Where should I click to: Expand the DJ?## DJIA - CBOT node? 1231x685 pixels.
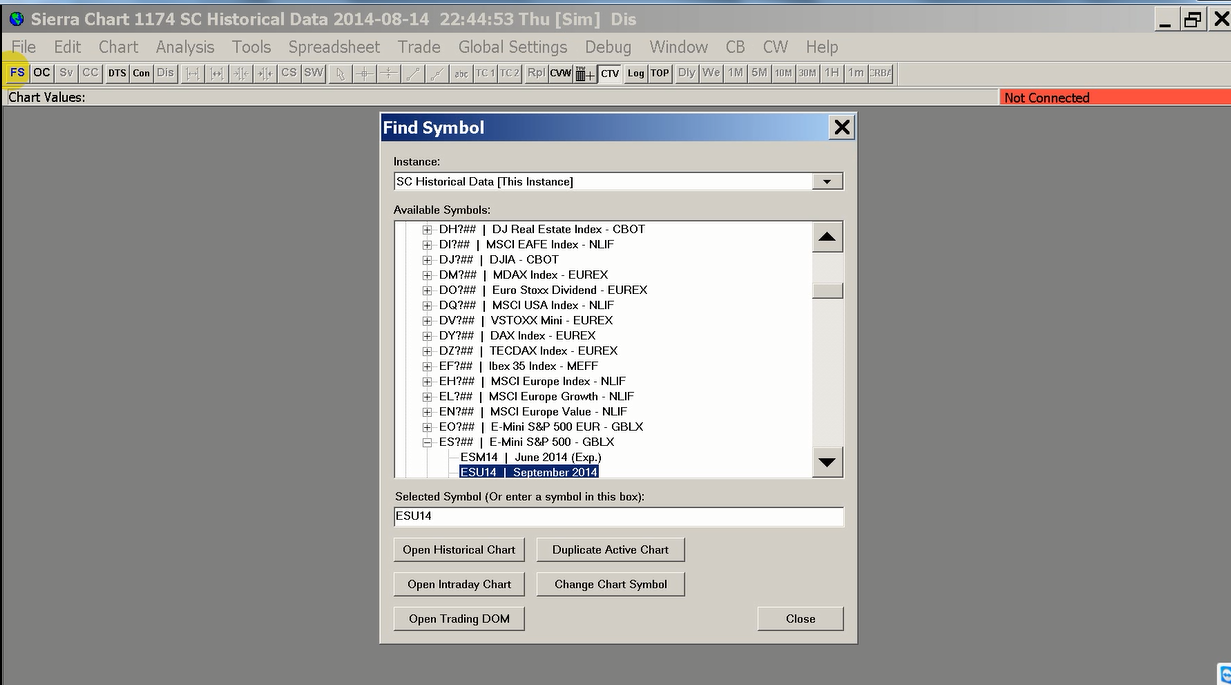coord(428,260)
